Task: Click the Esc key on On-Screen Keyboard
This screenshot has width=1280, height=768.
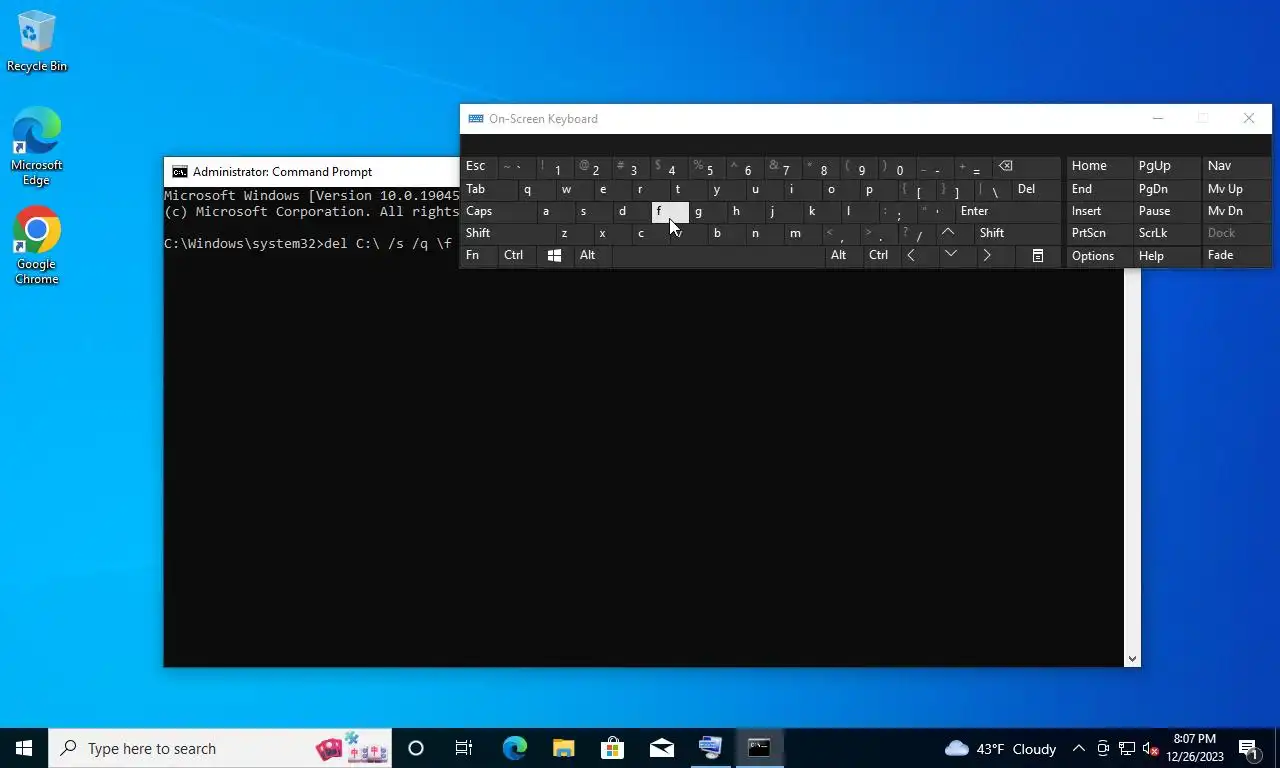Action: point(478,167)
